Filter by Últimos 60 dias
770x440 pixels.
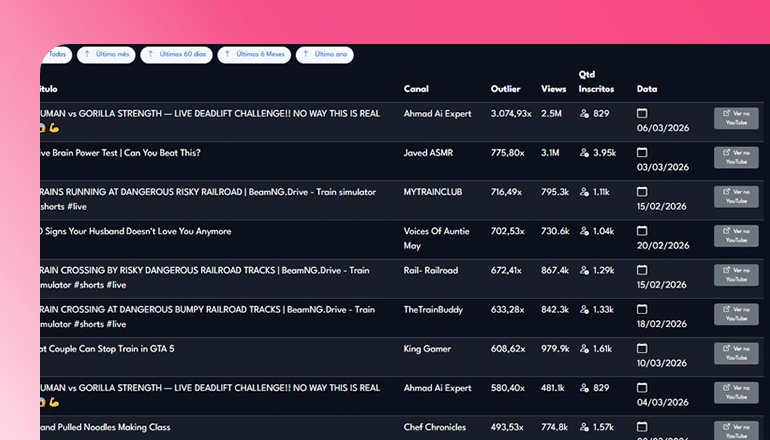click(x=176, y=55)
